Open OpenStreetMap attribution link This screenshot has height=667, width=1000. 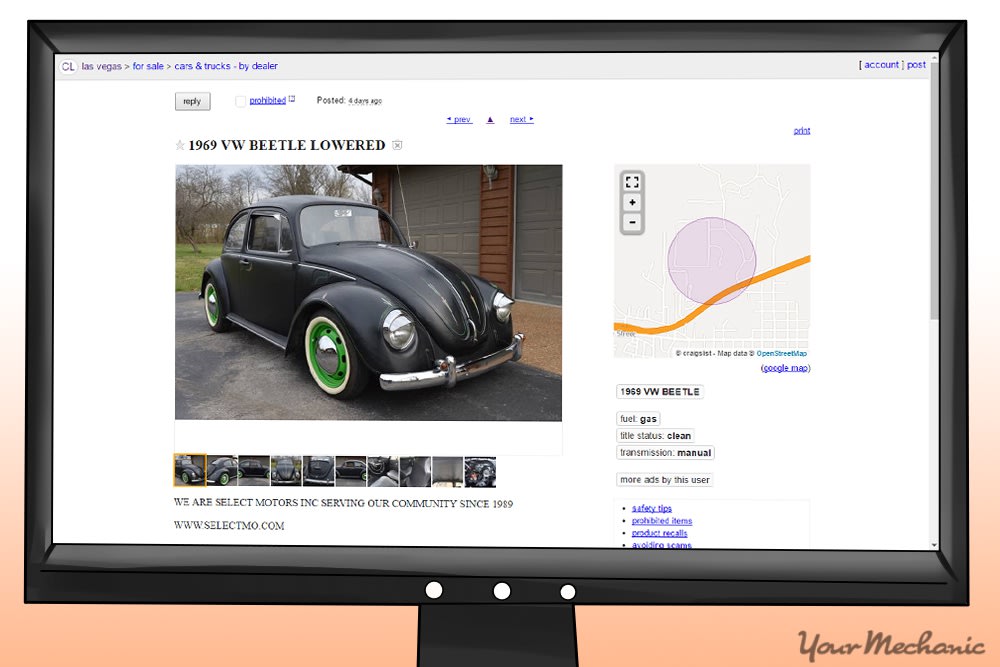pyautogui.click(x=782, y=353)
